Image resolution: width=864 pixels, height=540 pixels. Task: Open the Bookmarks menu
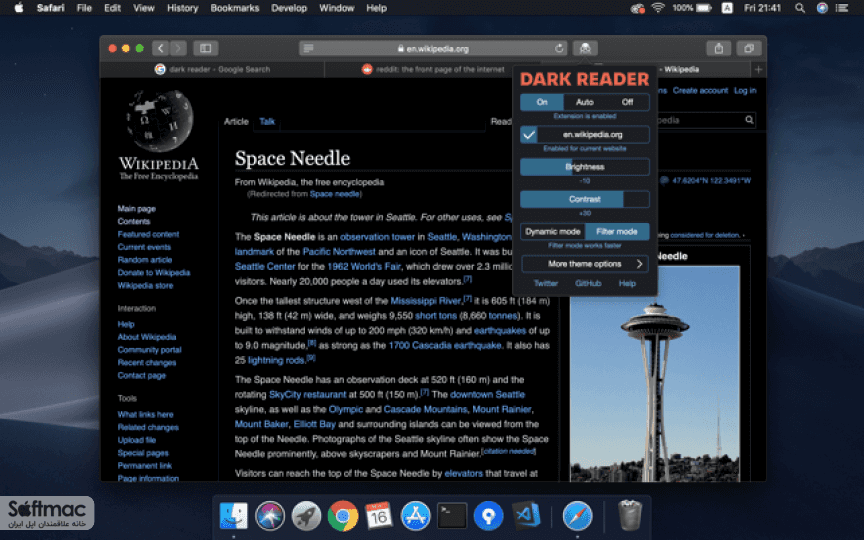pos(235,8)
